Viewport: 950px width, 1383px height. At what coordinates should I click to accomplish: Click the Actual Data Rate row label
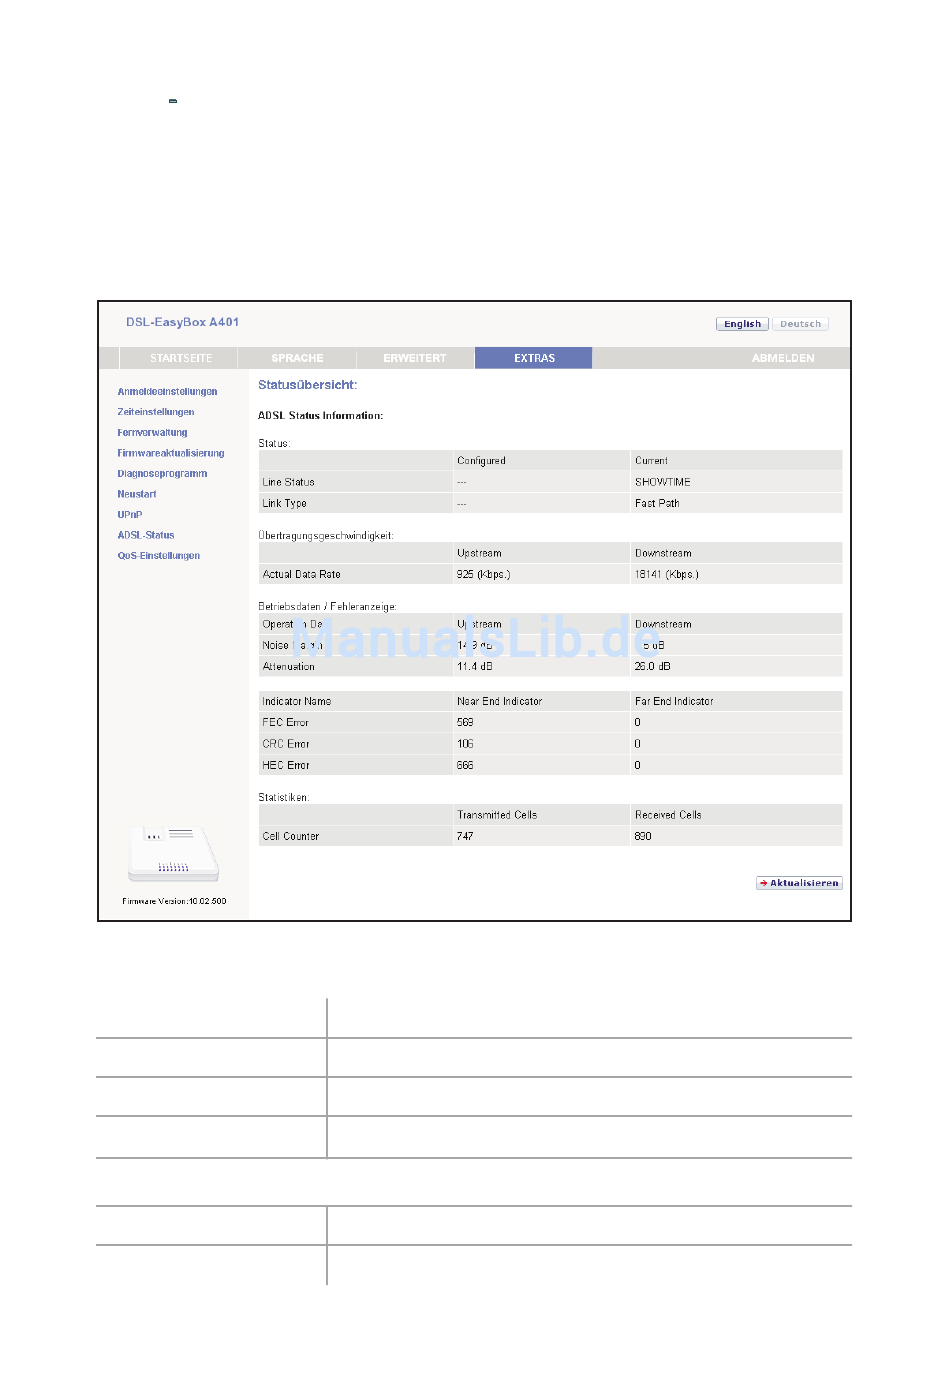(x=301, y=574)
